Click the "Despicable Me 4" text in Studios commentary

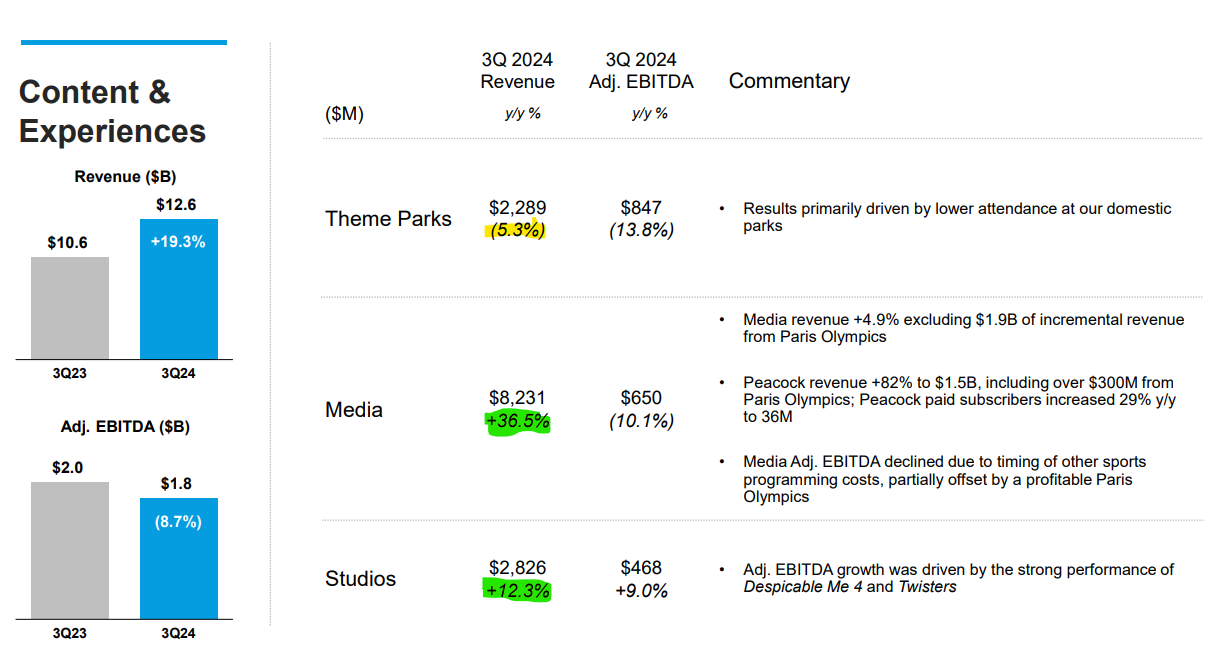[803, 587]
